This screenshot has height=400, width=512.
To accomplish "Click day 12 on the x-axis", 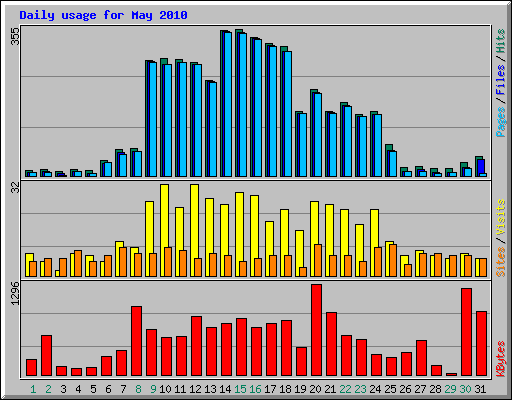I will coord(195,389).
